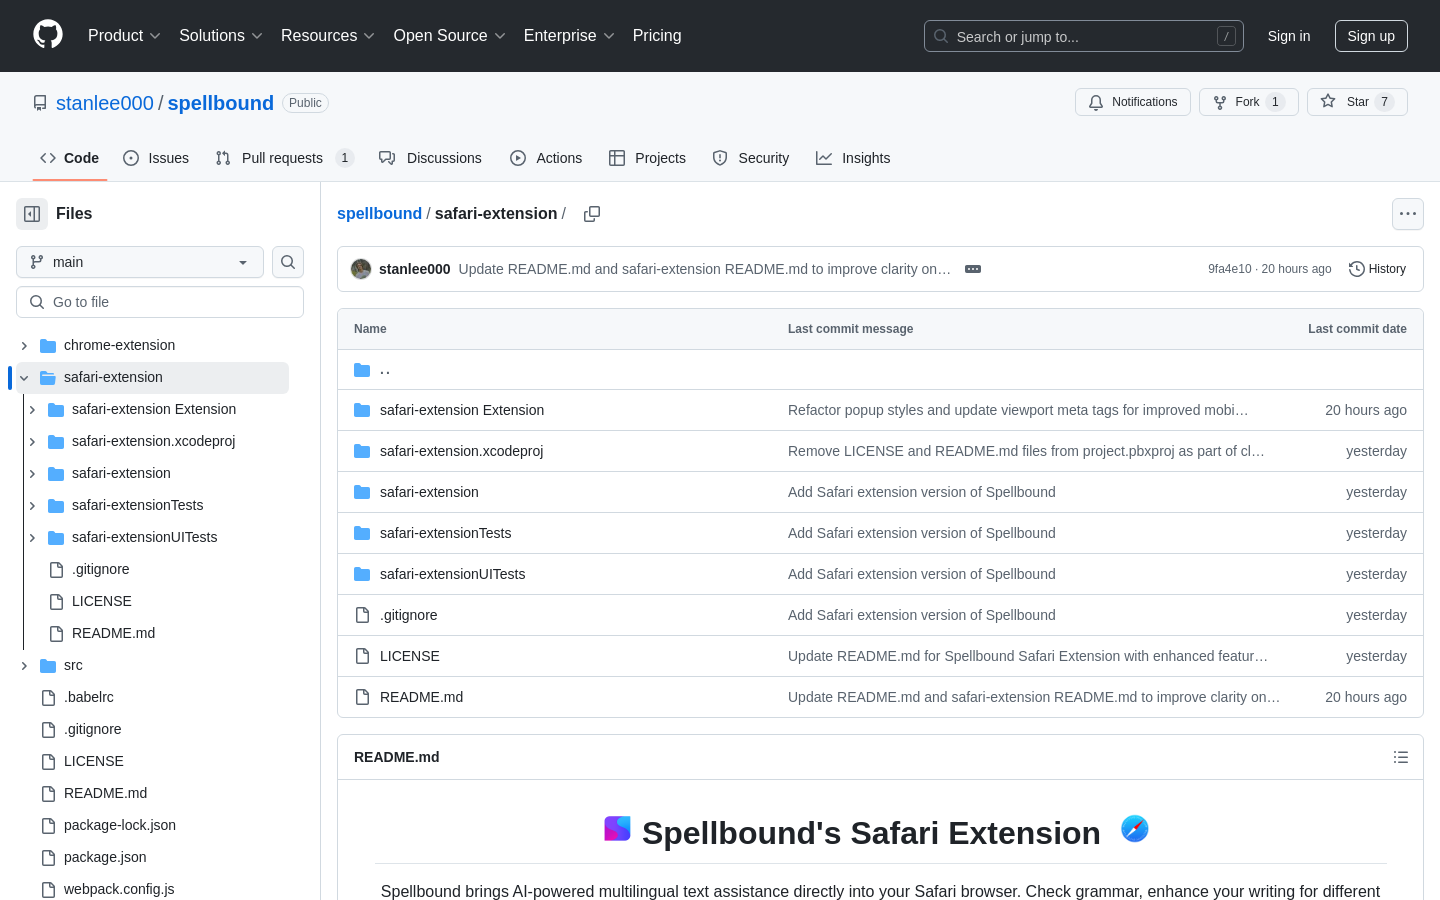
Task: Open the Actions tab
Action: 546,158
